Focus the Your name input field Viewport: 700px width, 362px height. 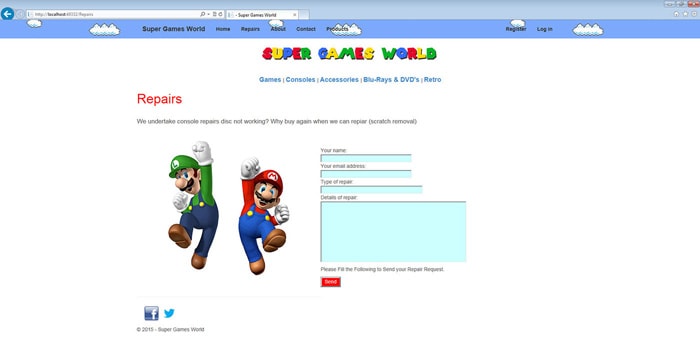(366, 158)
